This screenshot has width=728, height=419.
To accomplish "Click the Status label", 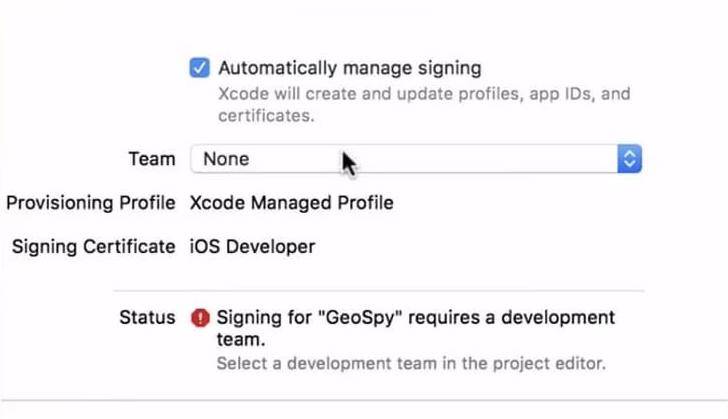I will (x=147, y=318).
